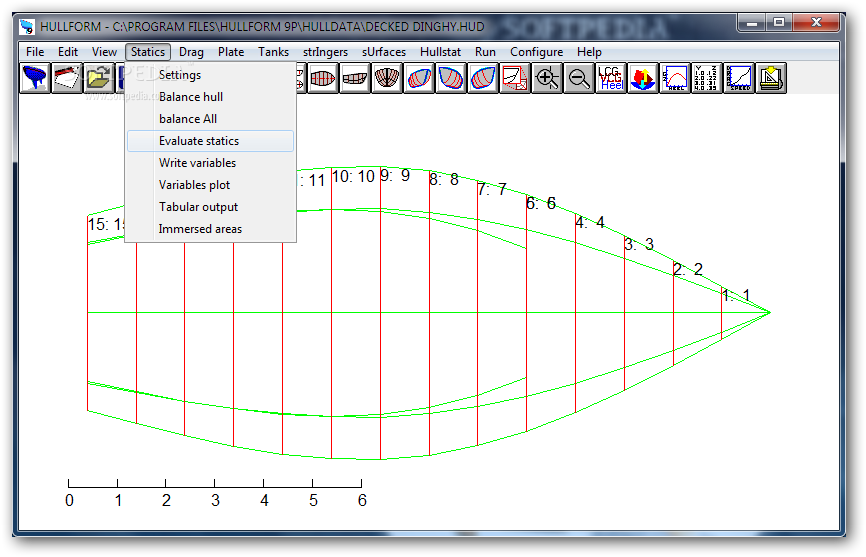Select Immersed areas menu entry
This screenshot has width=866, height=557.
(x=210, y=229)
